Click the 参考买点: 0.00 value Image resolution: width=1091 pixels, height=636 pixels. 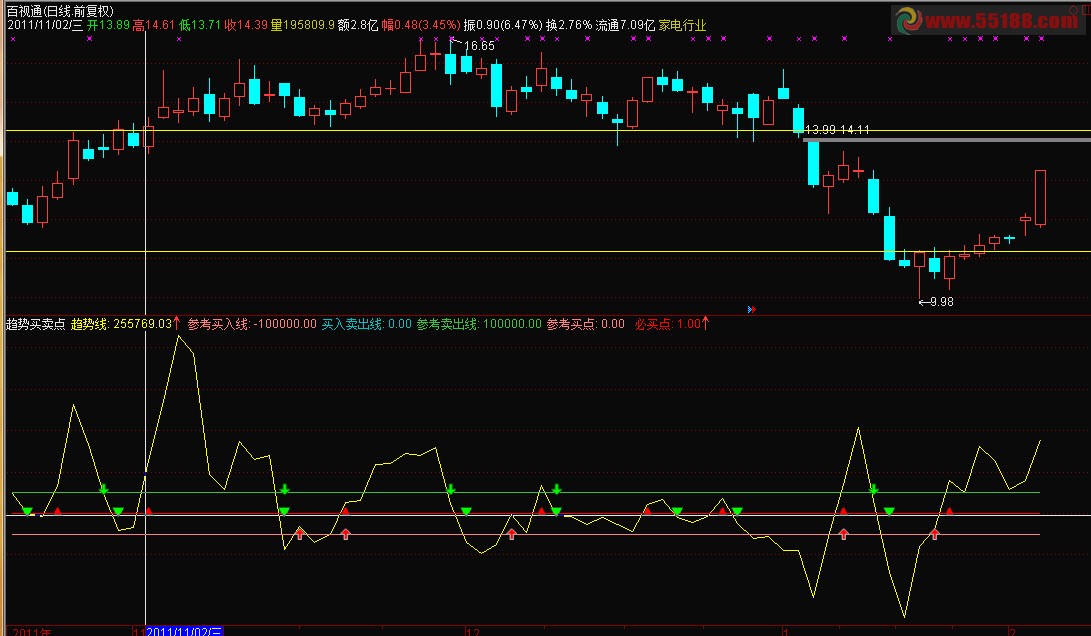coord(585,324)
